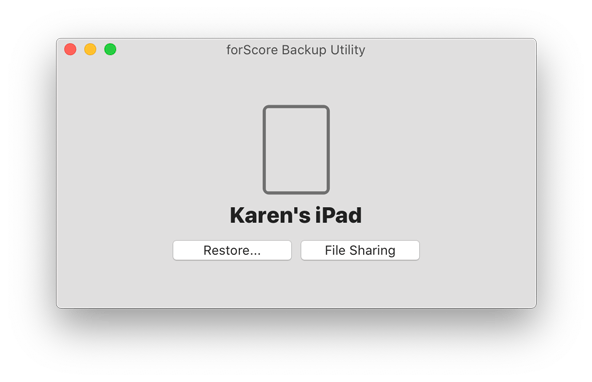Click the word "Sharing" on the button
592x382 pixels.
pyautogui.click(x=372, y=251)
